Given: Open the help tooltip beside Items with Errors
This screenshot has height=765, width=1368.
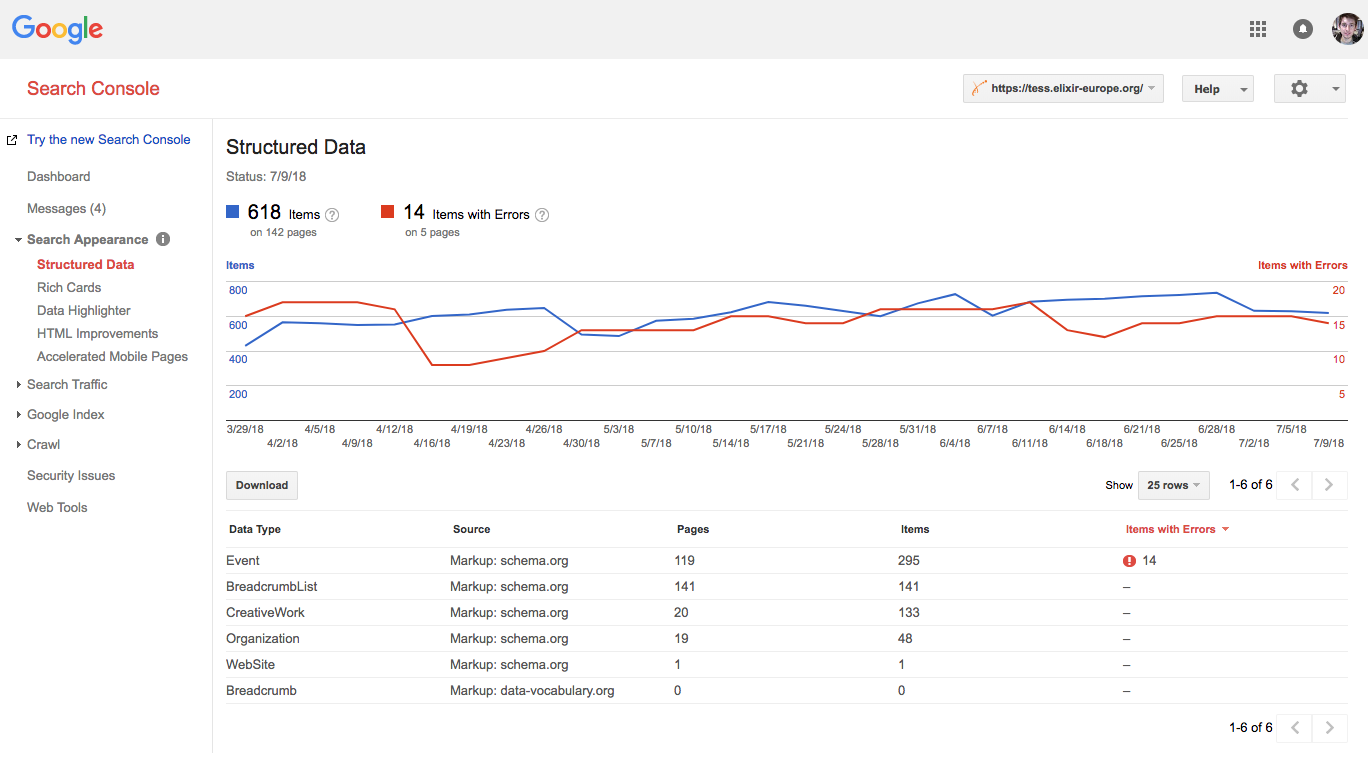Looking at the screenshot, I should click(x=541, y=214).
